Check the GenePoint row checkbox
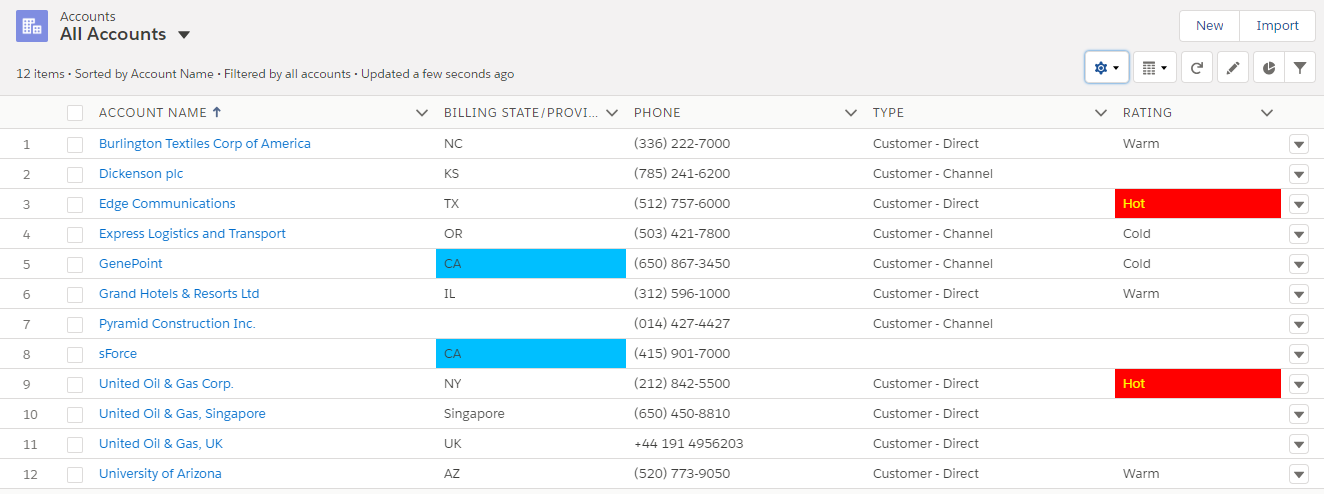The width and height of the screenshot is (1324, 494). point(75,264)
